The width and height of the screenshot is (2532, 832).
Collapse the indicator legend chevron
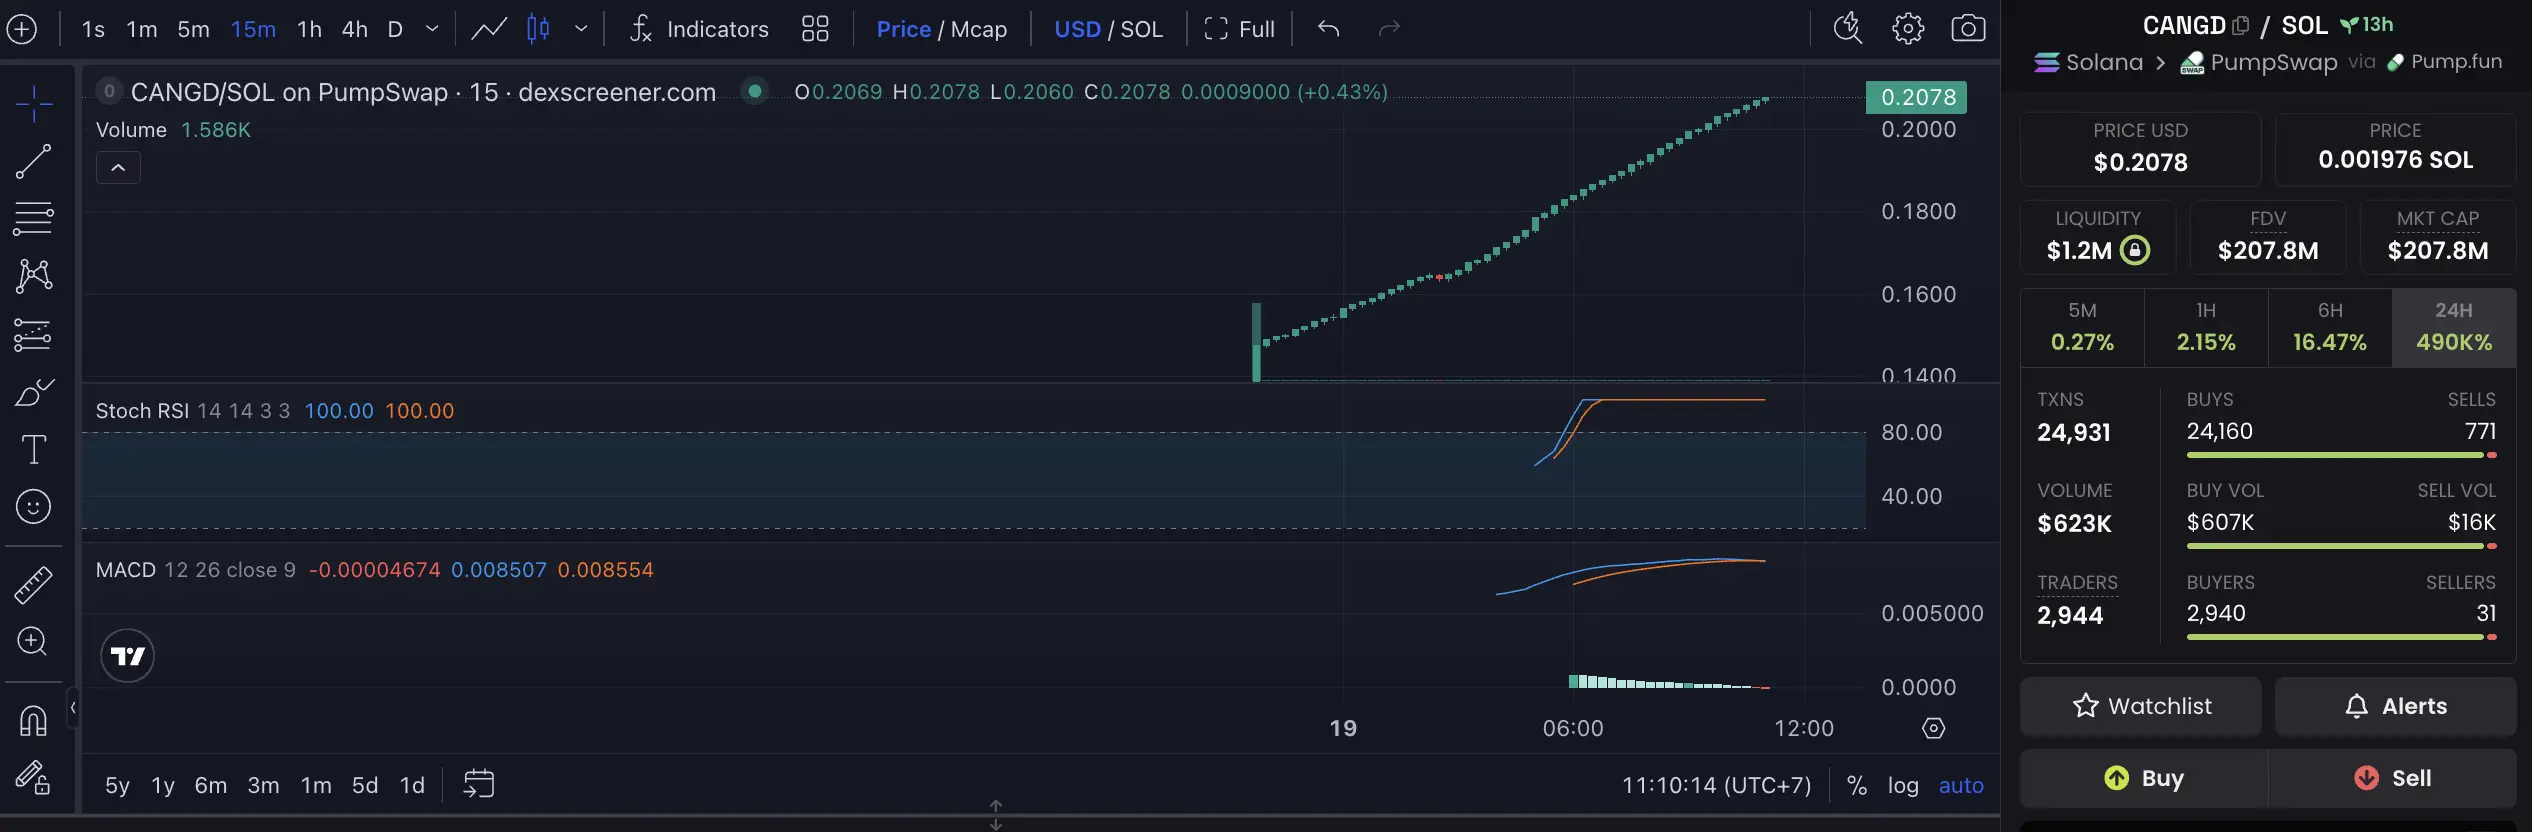pyautogui.click(x=118, y=168)
